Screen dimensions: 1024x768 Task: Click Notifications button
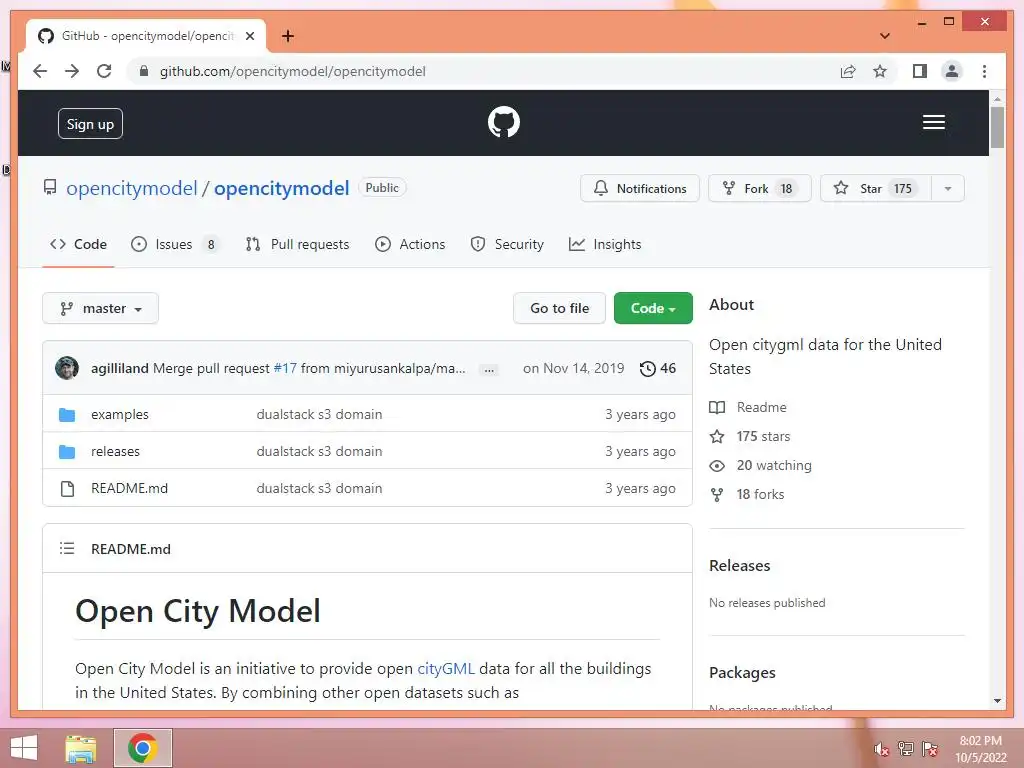pos(640,189)
